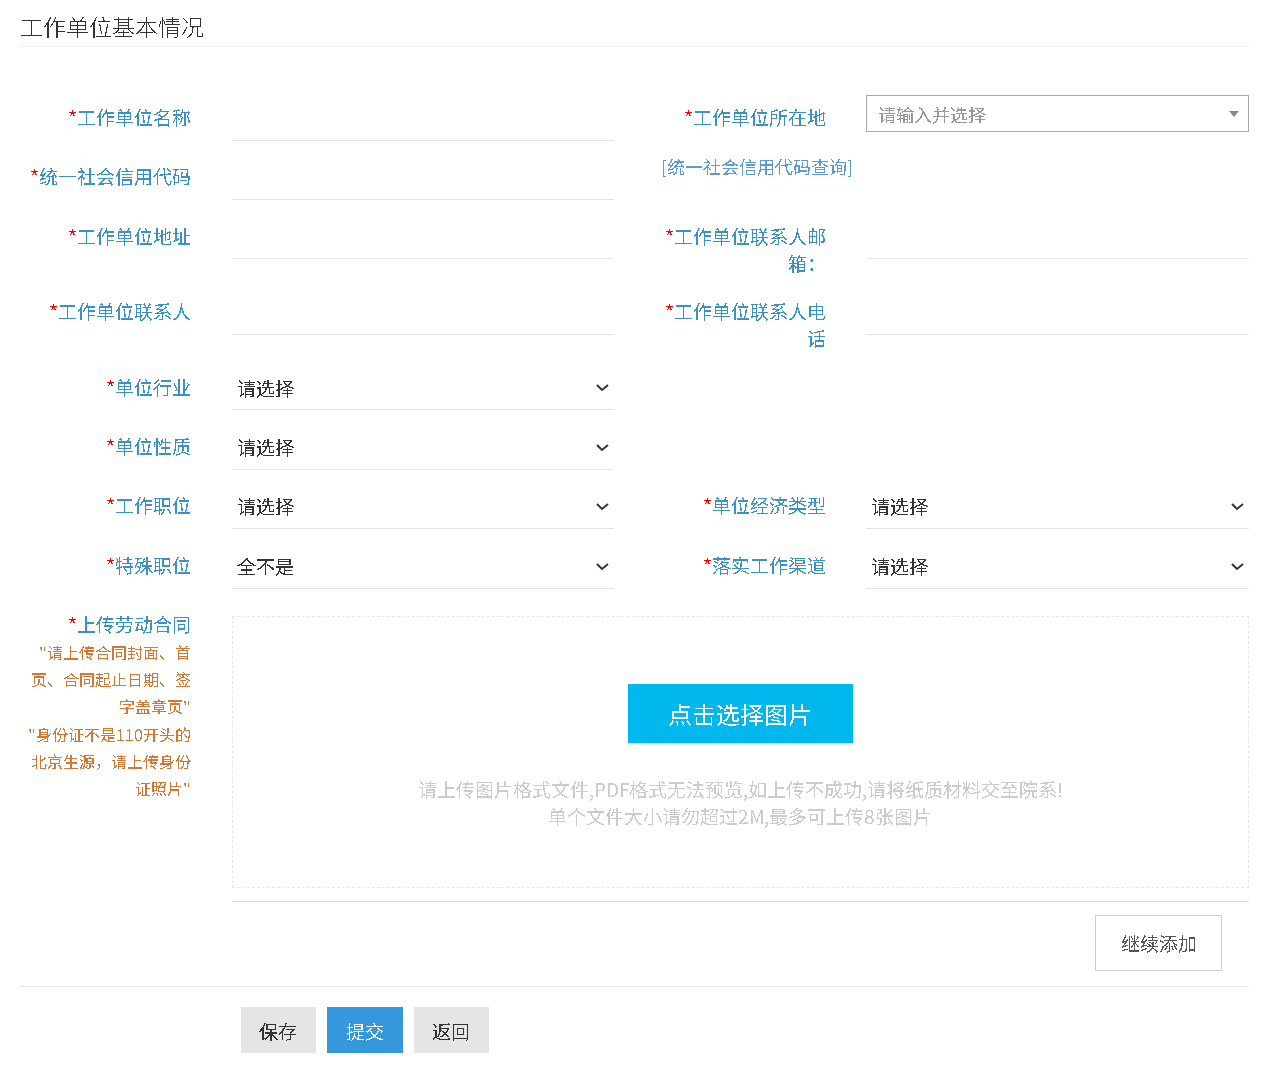
Task: Focus the 工作单位联系人 input field
Action: coord(422,314)
